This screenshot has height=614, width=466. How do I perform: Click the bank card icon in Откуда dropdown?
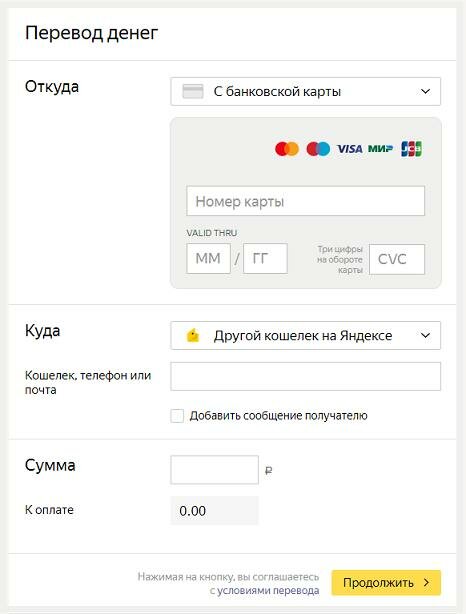[x=193, y=92]
